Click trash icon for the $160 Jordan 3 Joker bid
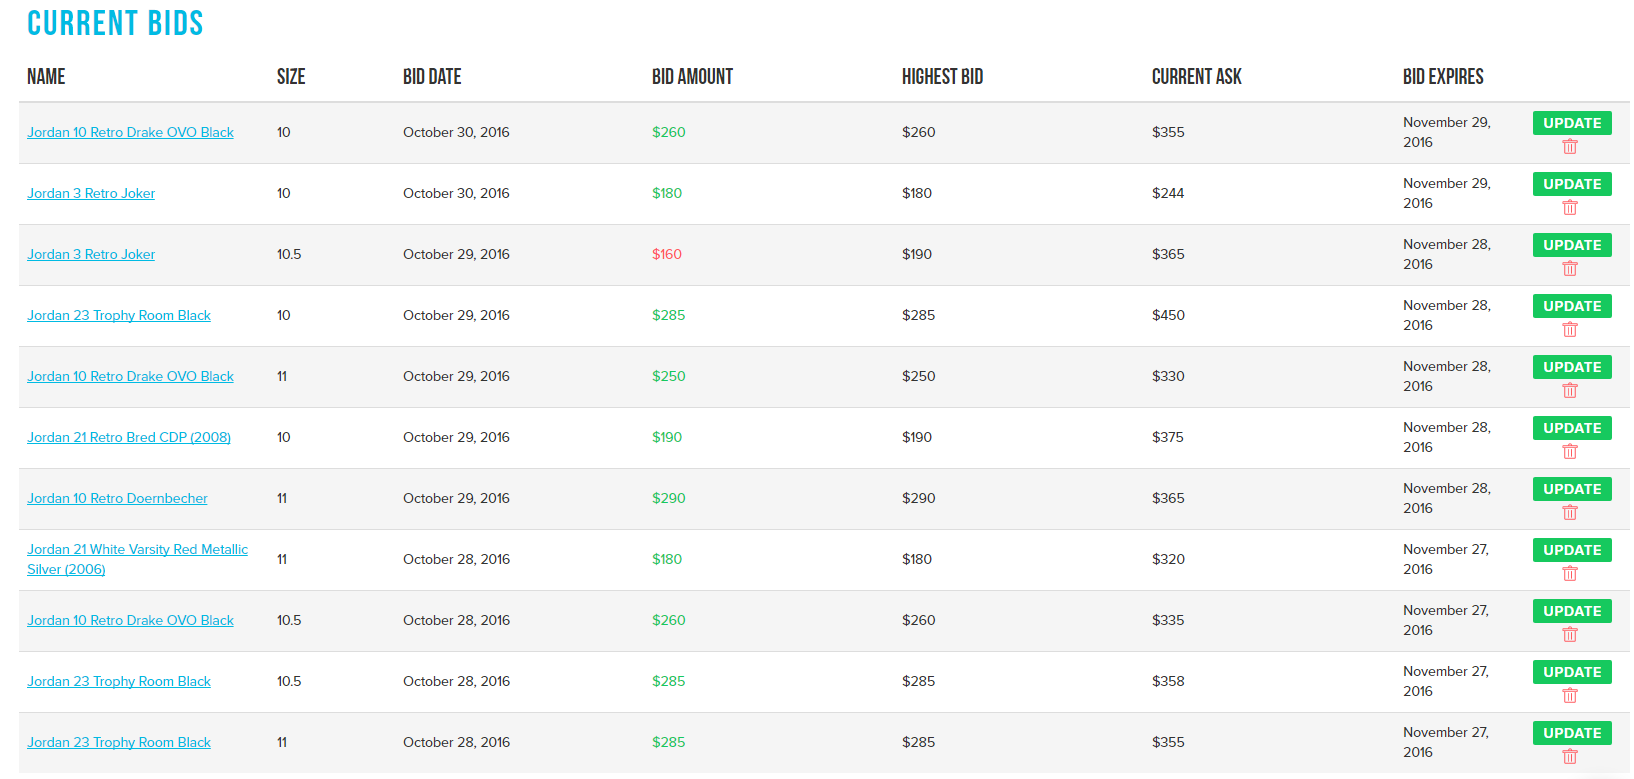The width and height of the screenshot is (1634, 779). tap(1570, 269)
